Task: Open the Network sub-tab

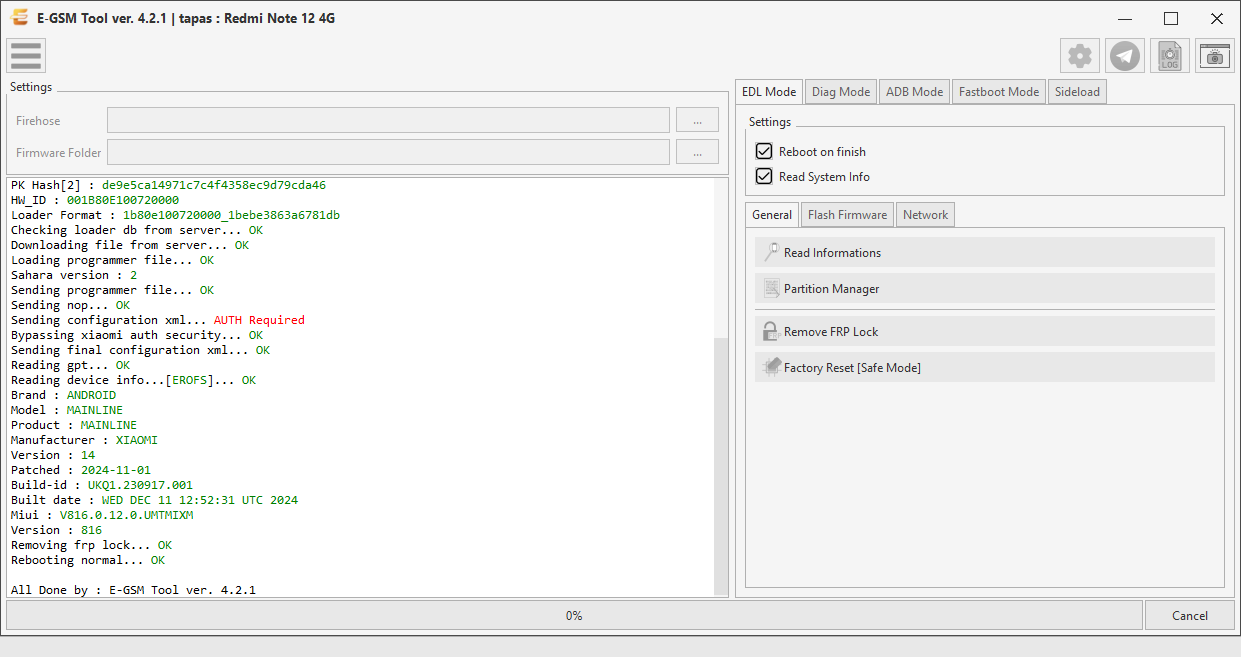Action: click(926, 215)
